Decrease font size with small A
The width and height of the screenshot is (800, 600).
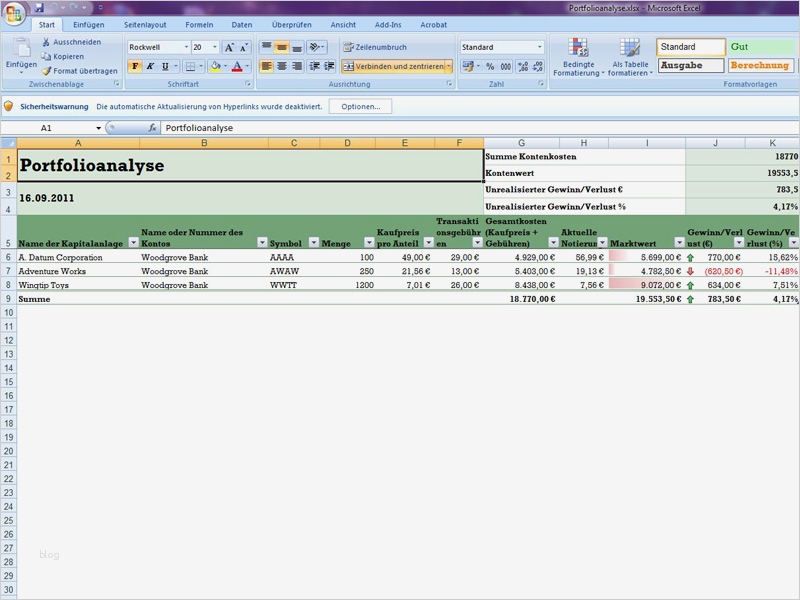pyautogui.click(x=244, y=47)
